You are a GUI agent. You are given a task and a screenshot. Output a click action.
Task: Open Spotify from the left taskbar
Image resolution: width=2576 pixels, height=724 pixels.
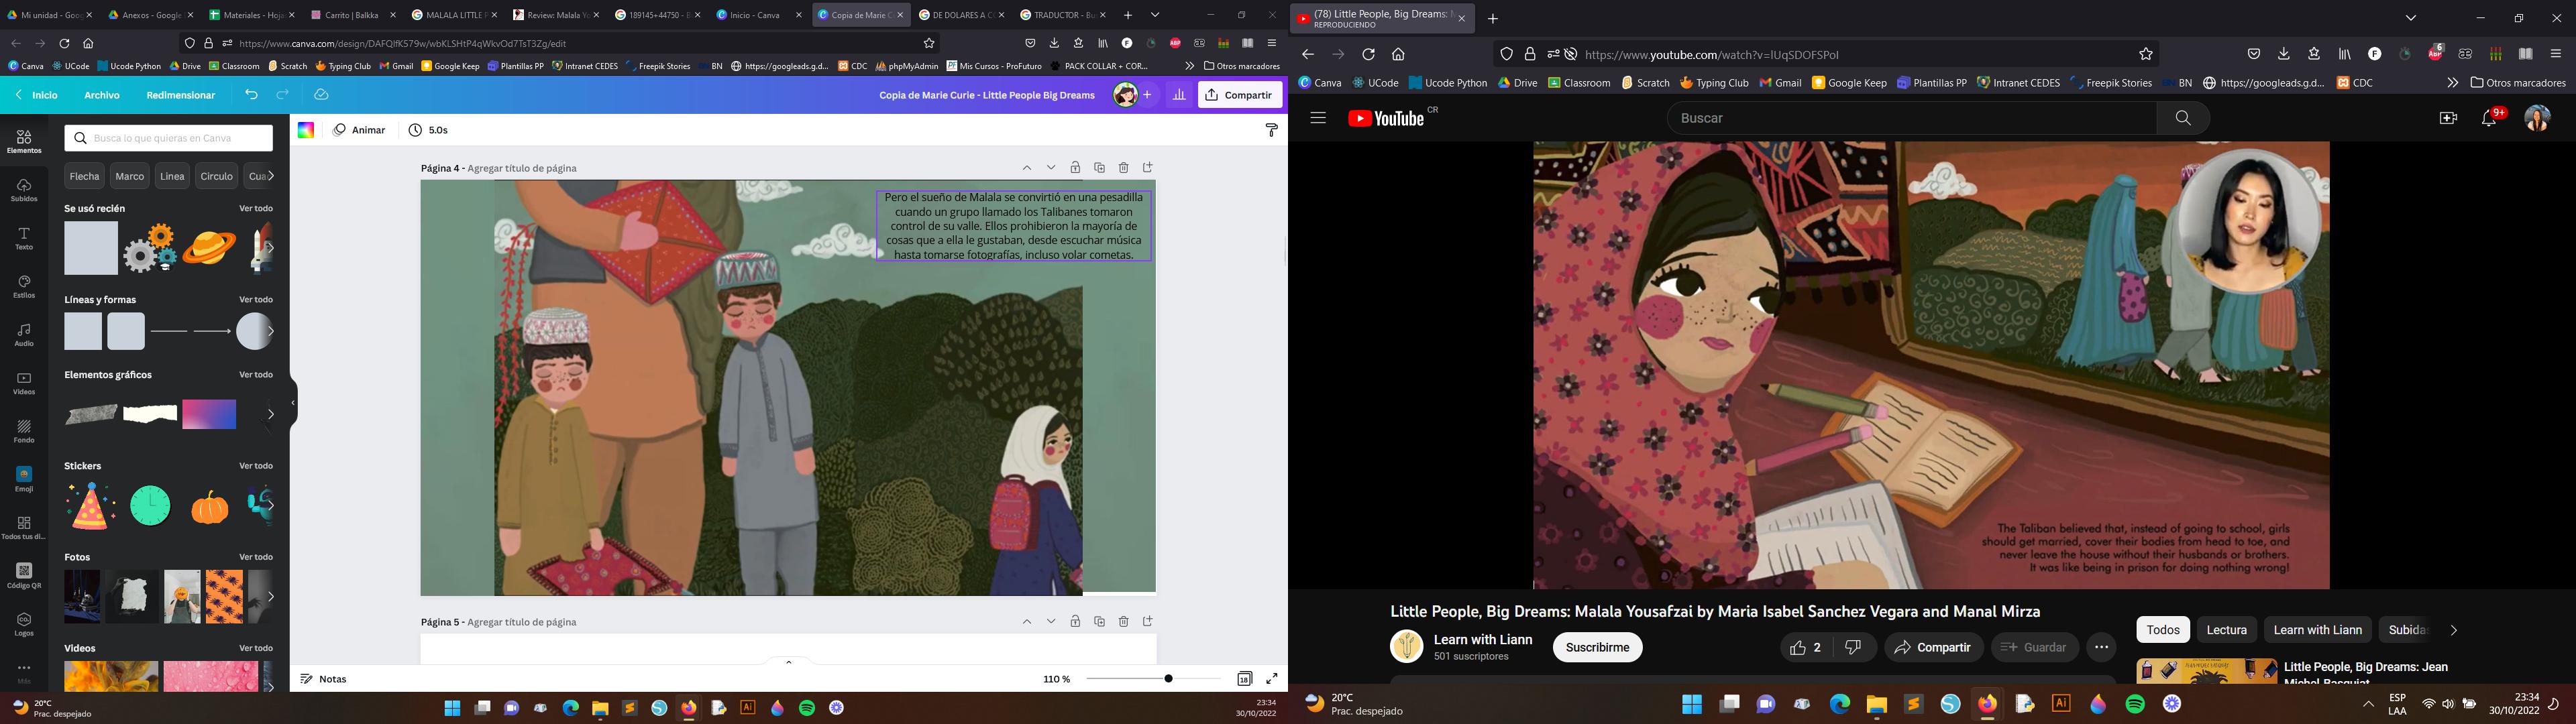tap(807, 708)
